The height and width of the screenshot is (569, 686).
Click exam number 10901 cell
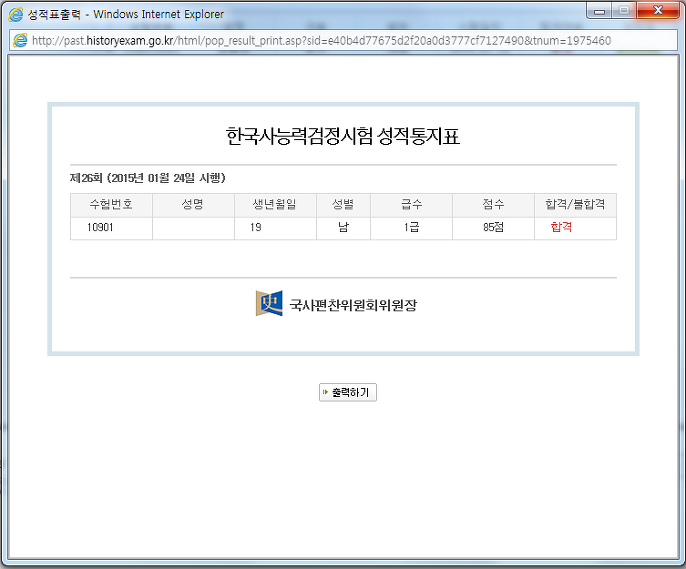(111, 228)
